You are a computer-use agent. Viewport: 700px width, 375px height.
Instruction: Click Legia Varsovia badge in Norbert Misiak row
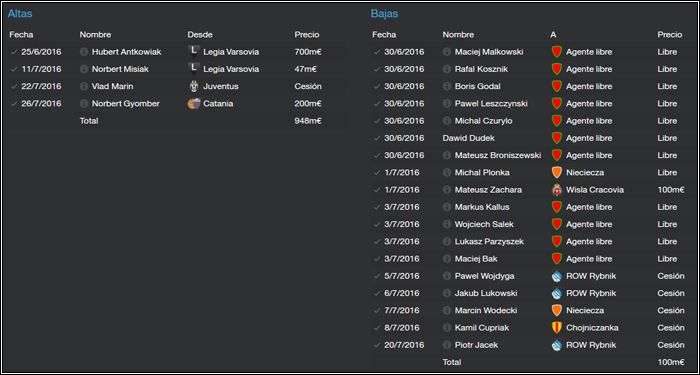(193, 69)
